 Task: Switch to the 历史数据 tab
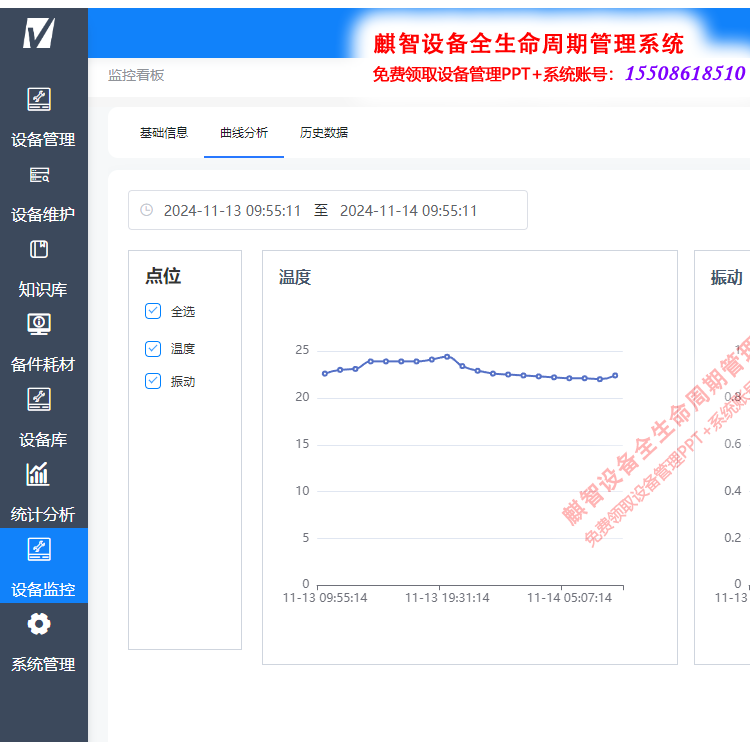tap(324, 133)
